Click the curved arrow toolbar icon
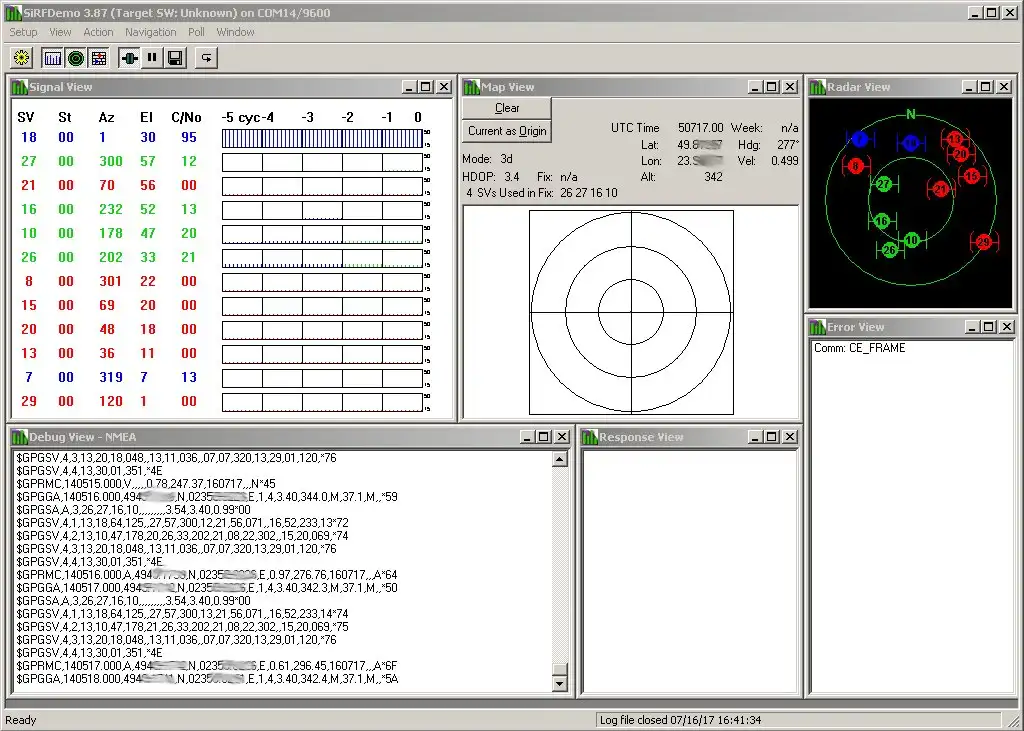The image size is (1024, 731). 206,58
